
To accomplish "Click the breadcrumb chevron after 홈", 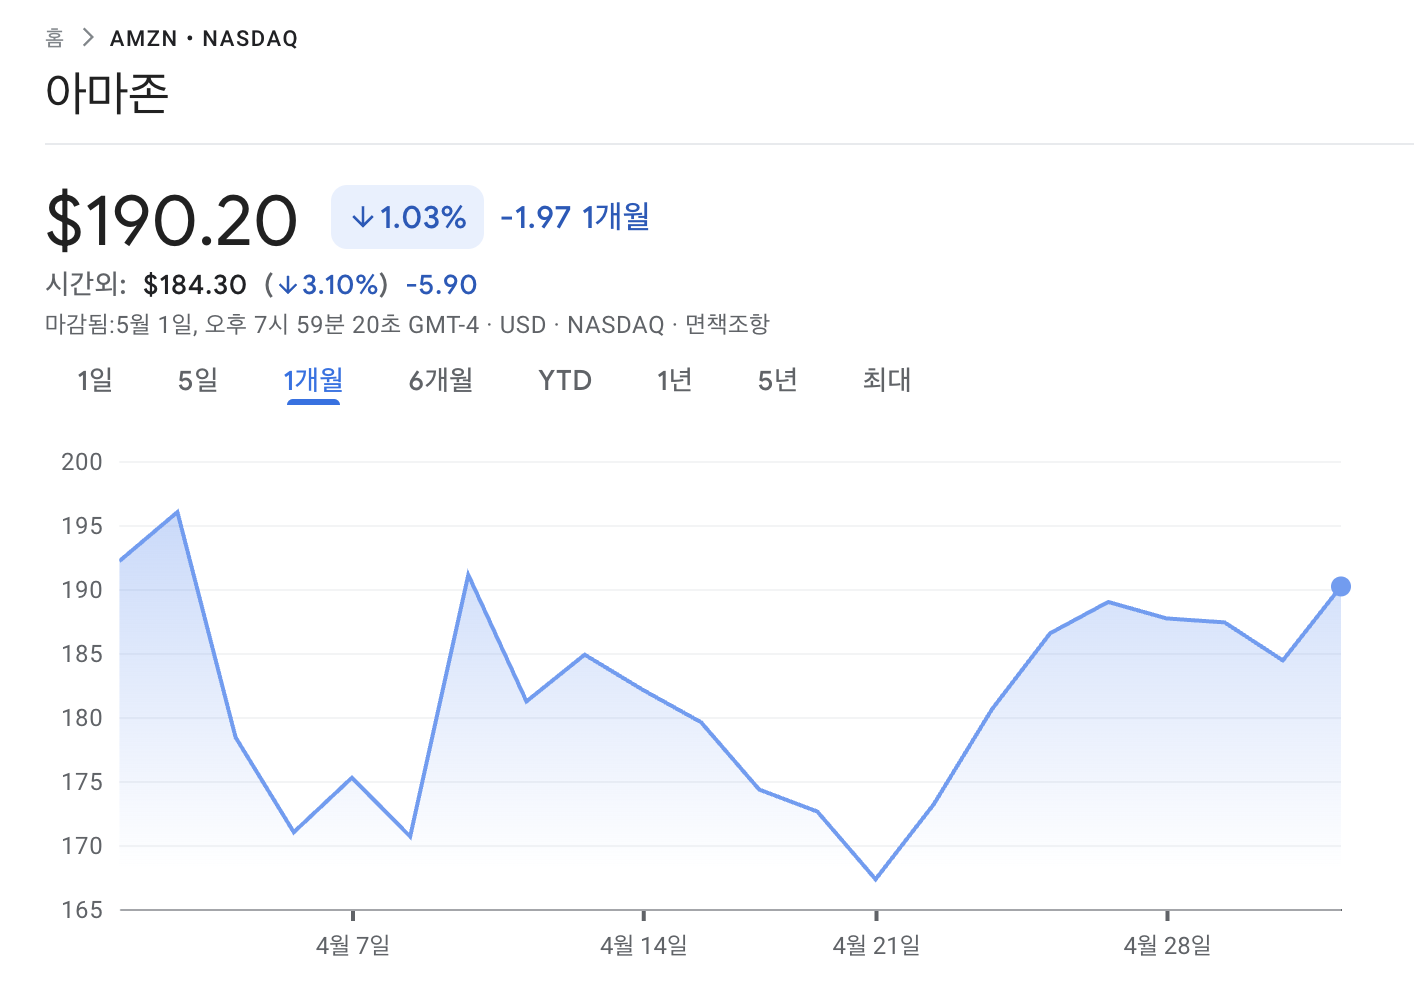I will point(88,38).
